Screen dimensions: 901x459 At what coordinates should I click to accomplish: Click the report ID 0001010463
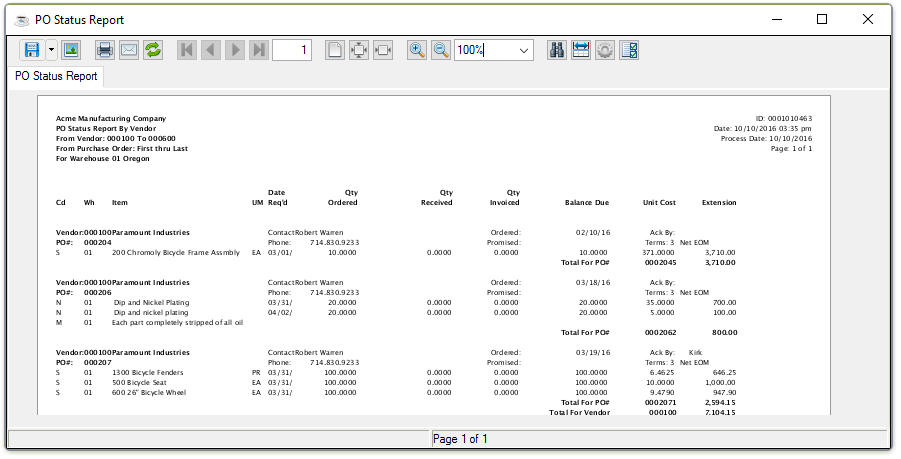pyautogui.click(x=790, y=118)
